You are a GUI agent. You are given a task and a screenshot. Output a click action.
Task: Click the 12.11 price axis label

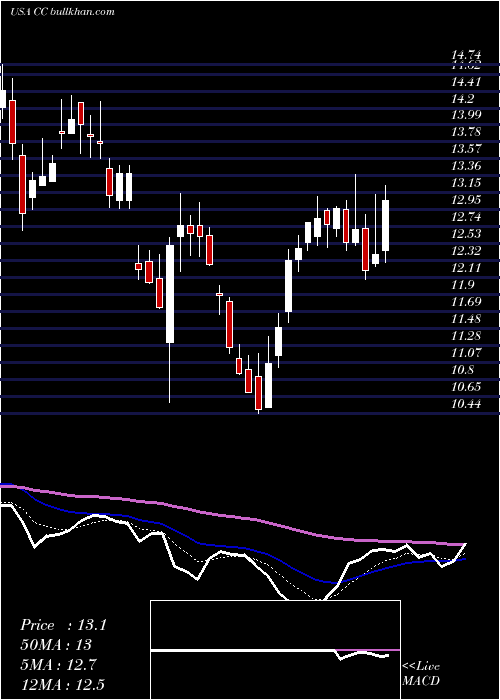pos(467,268)
